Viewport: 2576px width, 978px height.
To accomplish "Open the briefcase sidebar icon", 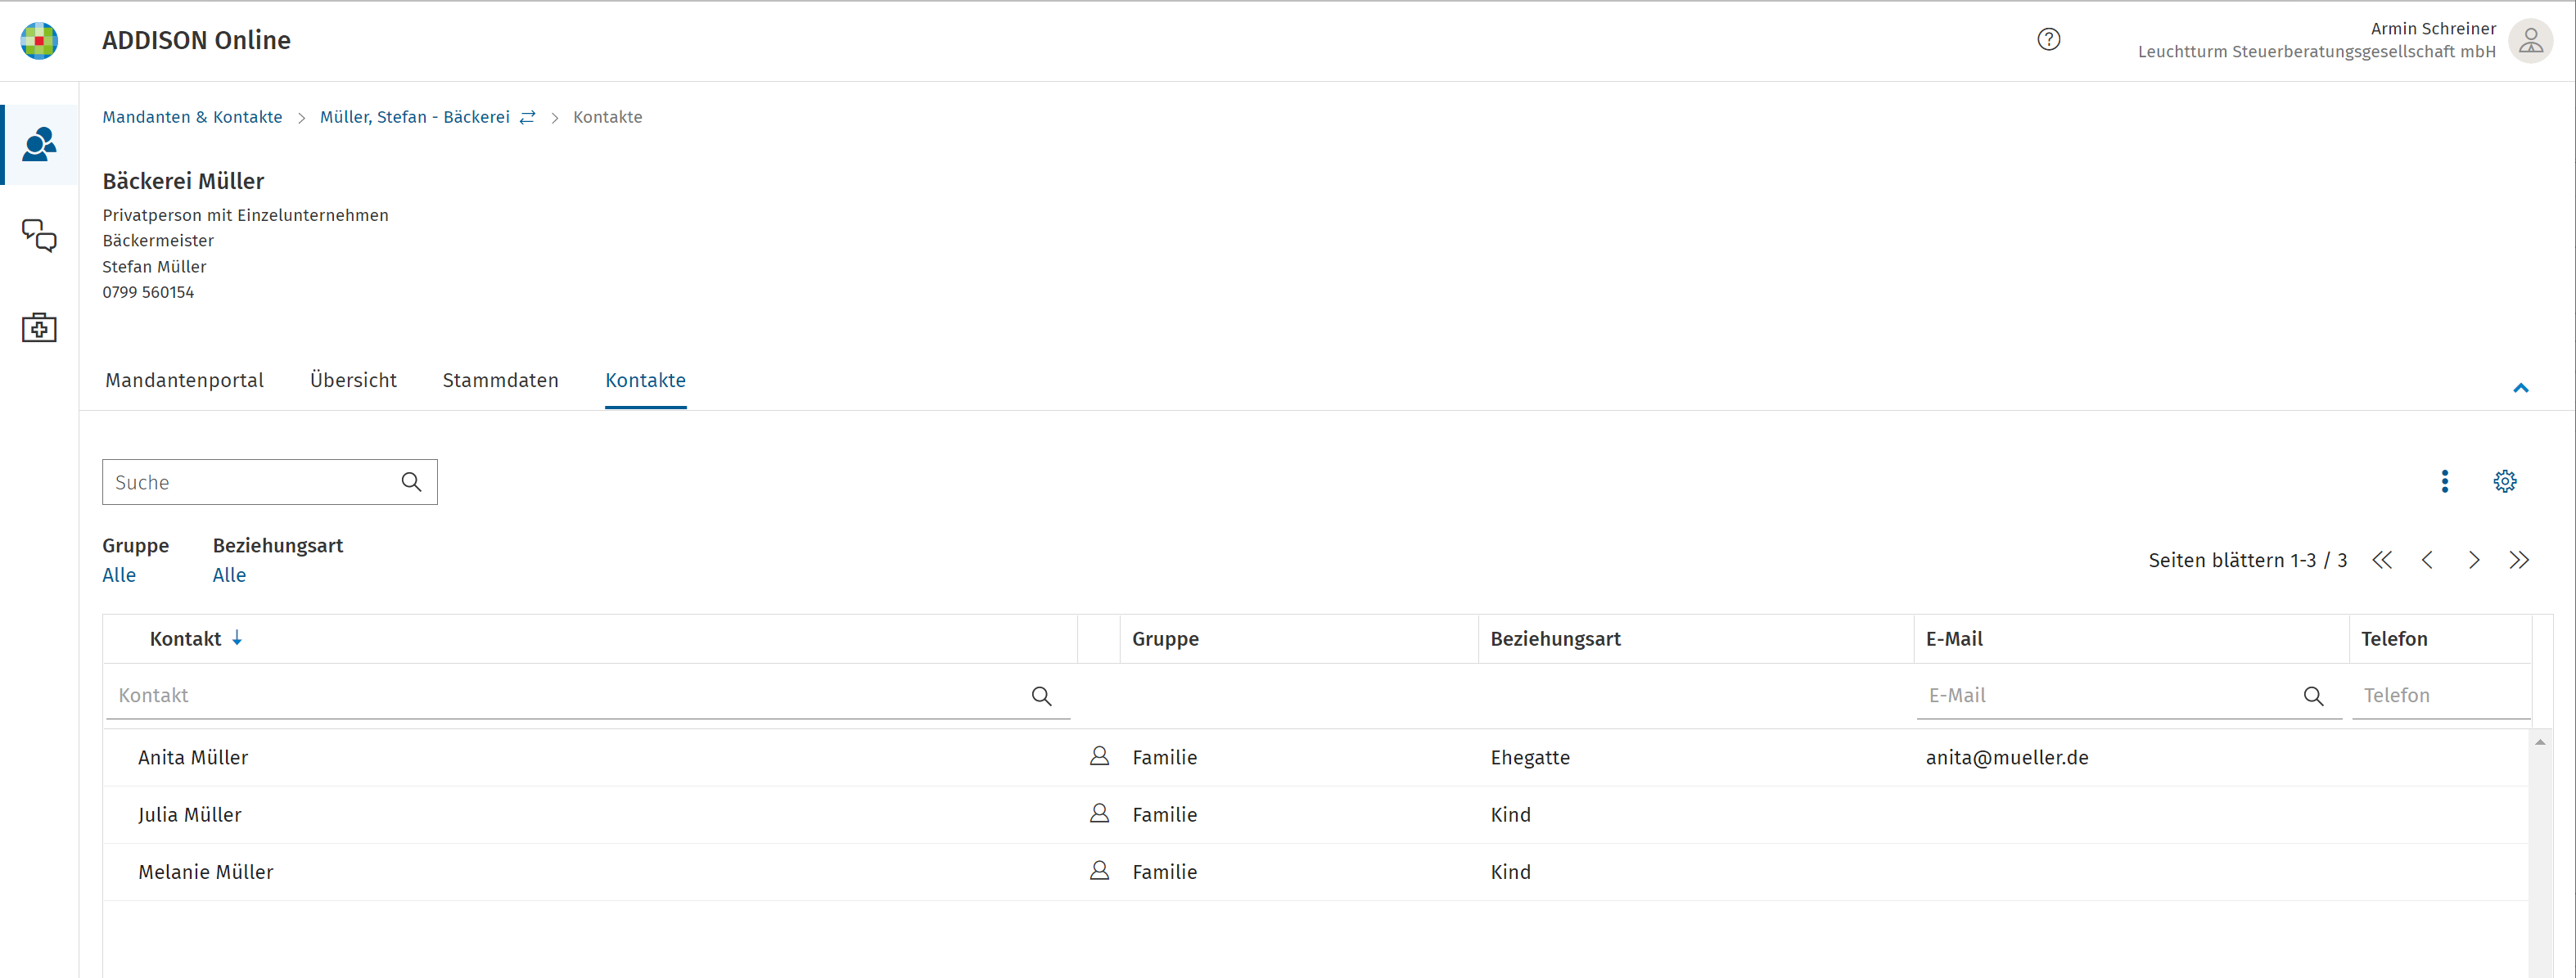I will tap(39, 327).
